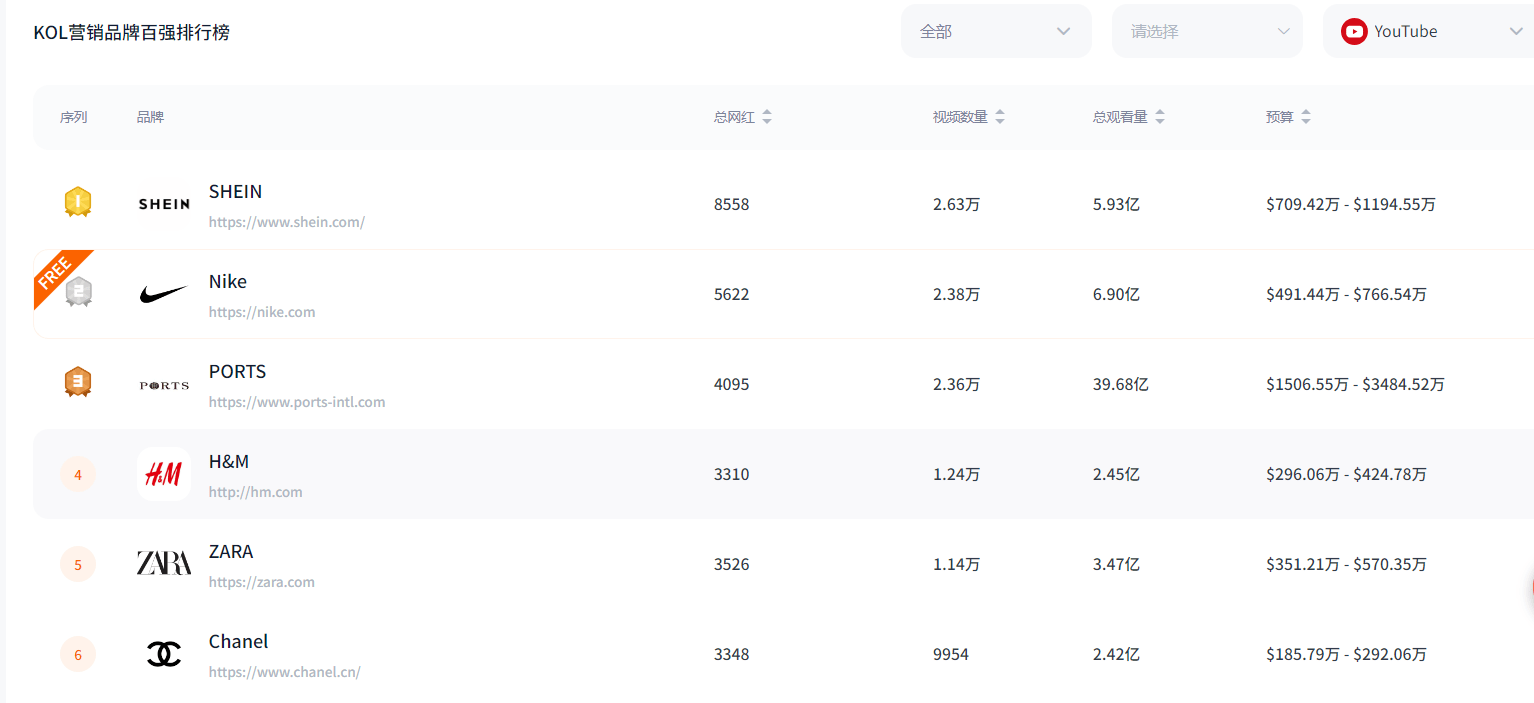Click the bronze rank 3 medal
Viewport: 1534px width, 703px height.
click(x=78, y=382)
